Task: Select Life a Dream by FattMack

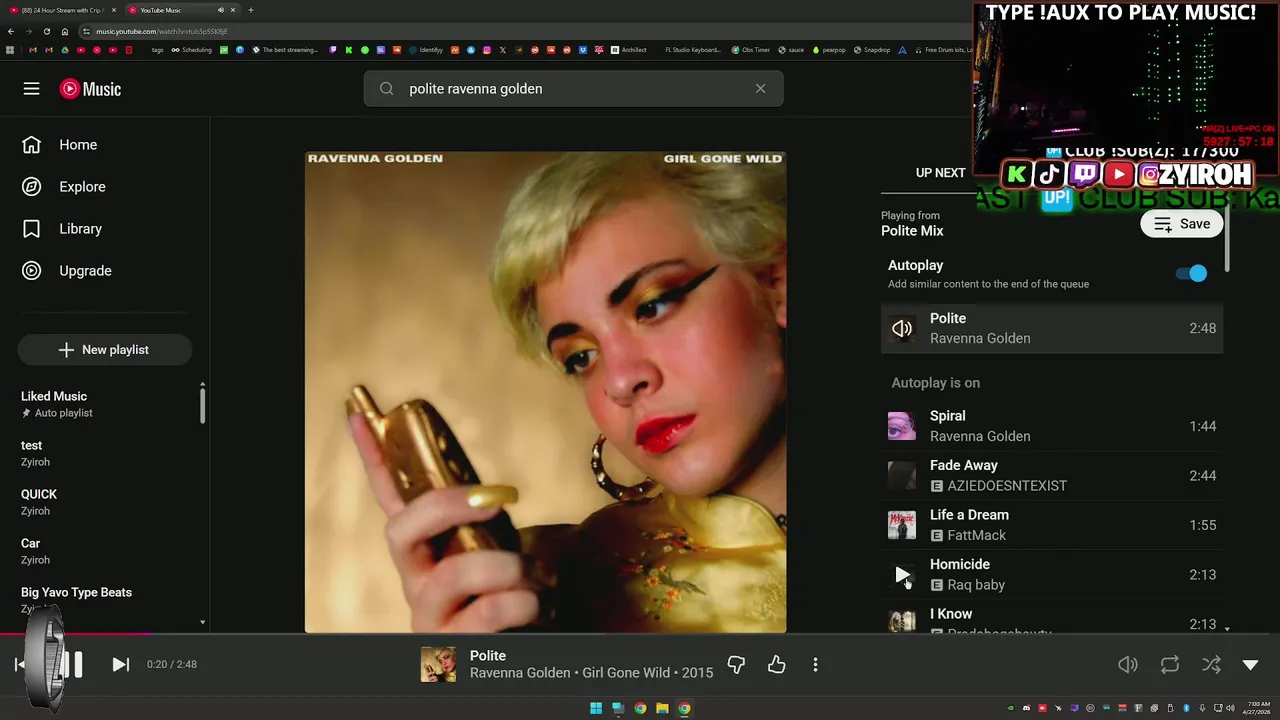Action: 1052,525
